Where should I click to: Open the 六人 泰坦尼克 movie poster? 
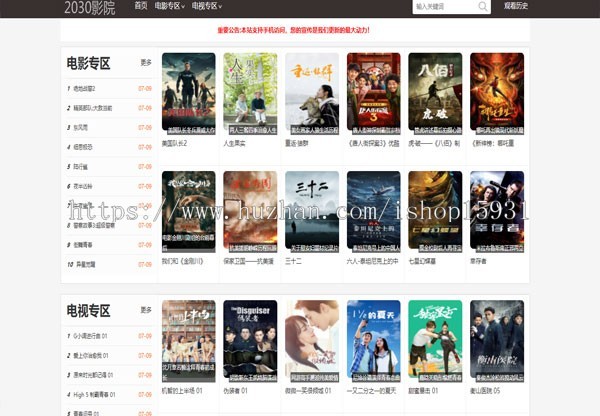click(373, 212)
